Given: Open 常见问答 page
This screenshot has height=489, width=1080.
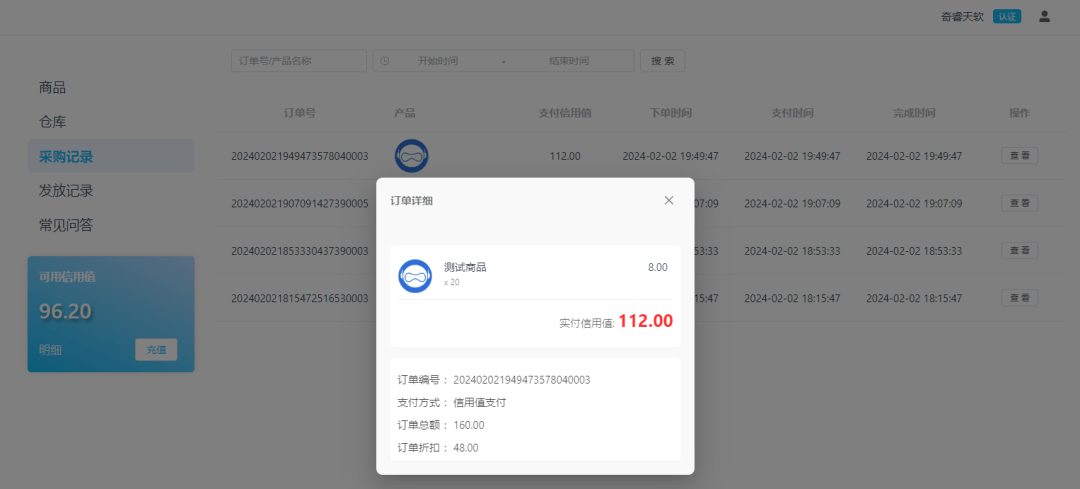Looking at the screenshot, I should click(66, 225).
